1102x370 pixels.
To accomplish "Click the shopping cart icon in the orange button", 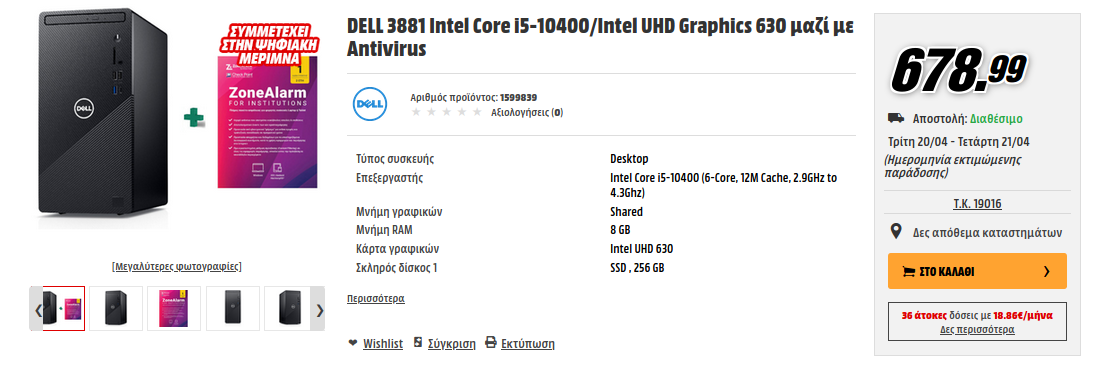I will coord(909,272).
